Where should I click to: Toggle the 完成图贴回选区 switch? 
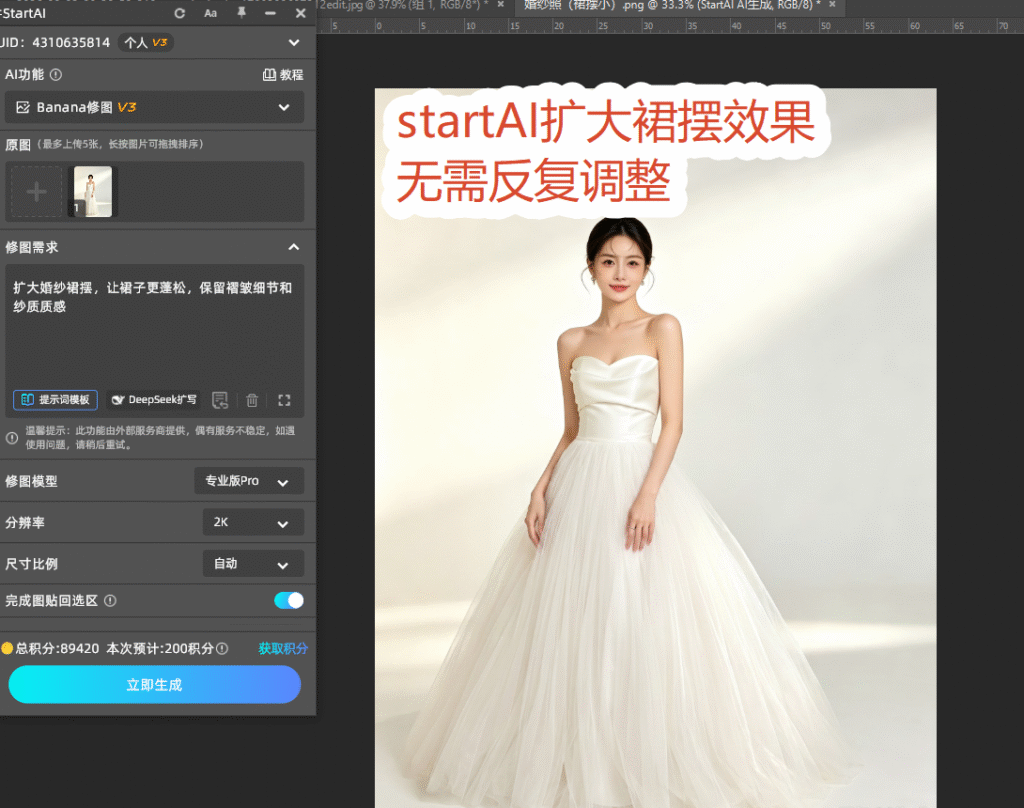point(289,600)
